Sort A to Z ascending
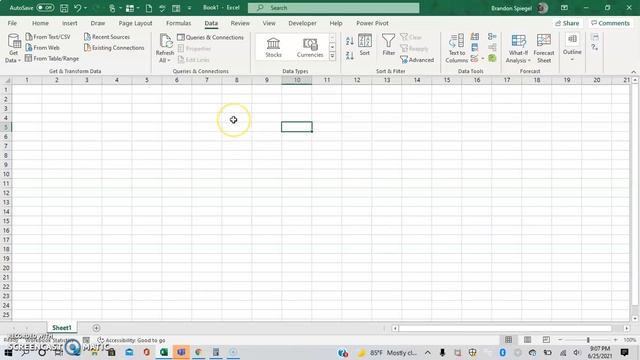The image size is (640, 360). tap(350, 41)
